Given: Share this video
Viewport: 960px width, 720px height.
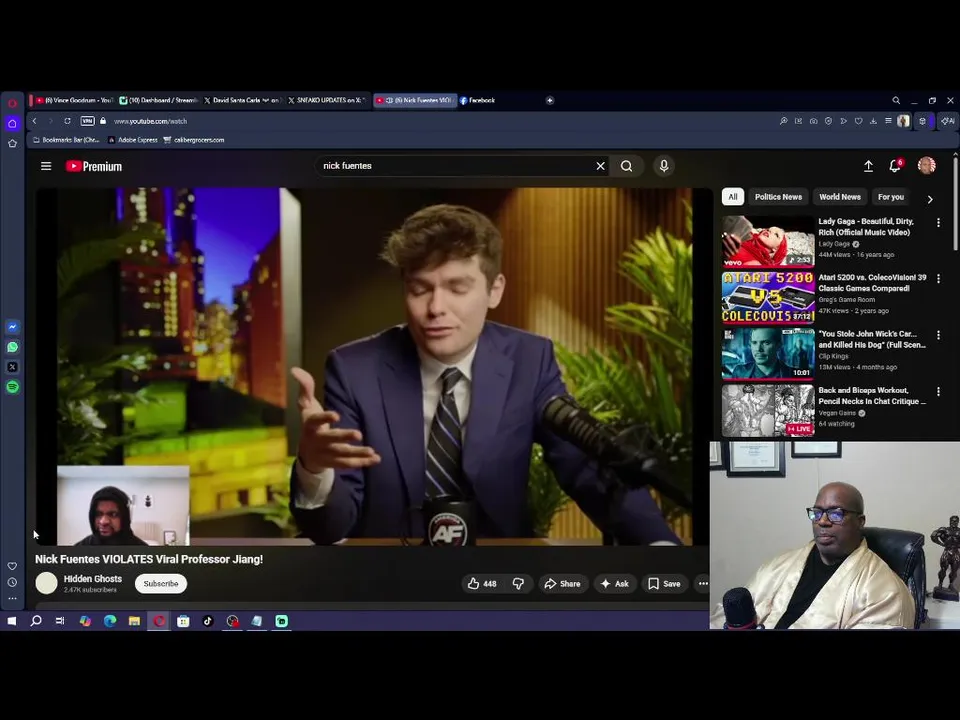Looking at the screenshot, I should pyautogui.click(x=562, y=583).
